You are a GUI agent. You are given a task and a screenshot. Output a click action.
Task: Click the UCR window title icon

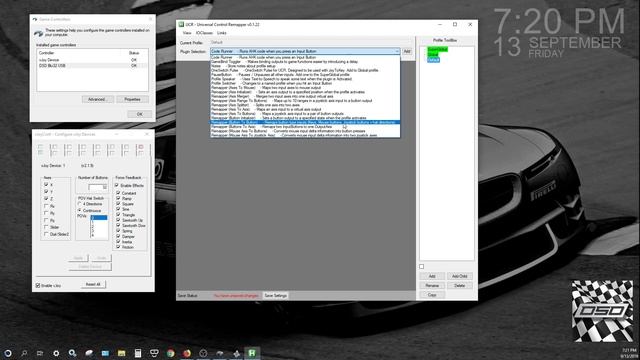click(181, 24)
